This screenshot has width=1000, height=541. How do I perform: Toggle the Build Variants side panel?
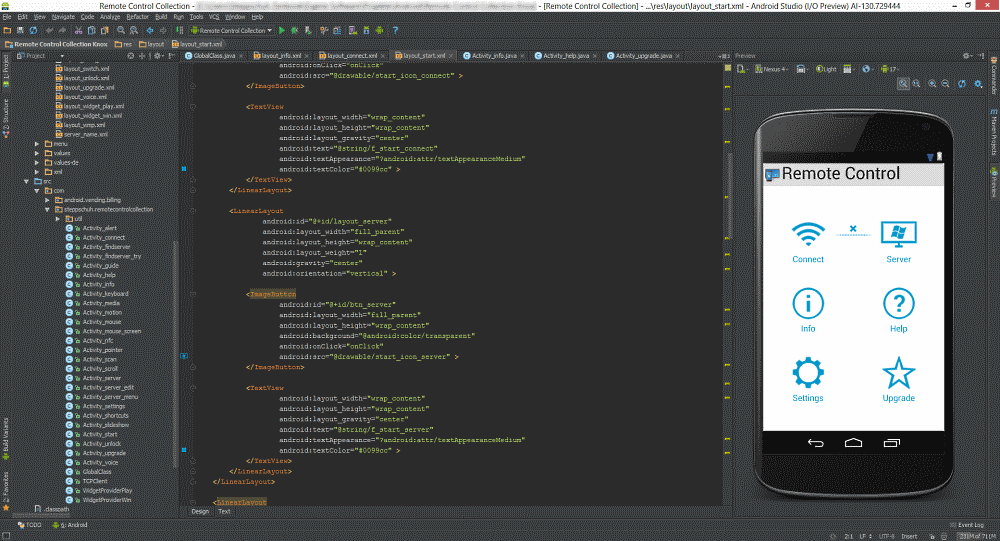(5, 434)
